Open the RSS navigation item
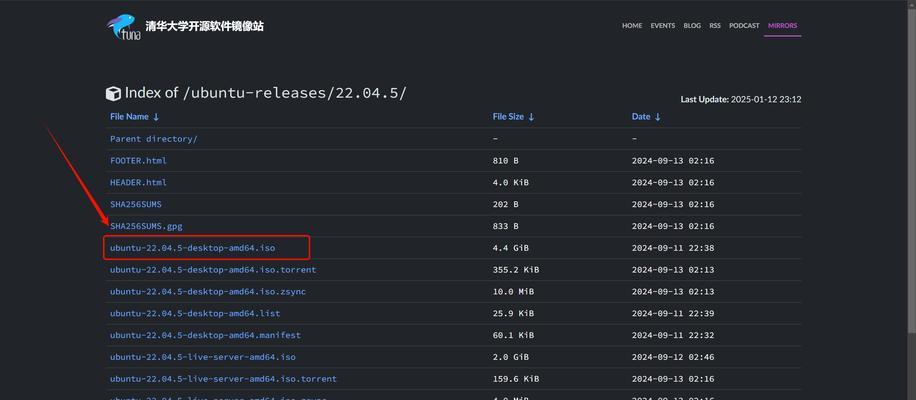 (715, 26)
